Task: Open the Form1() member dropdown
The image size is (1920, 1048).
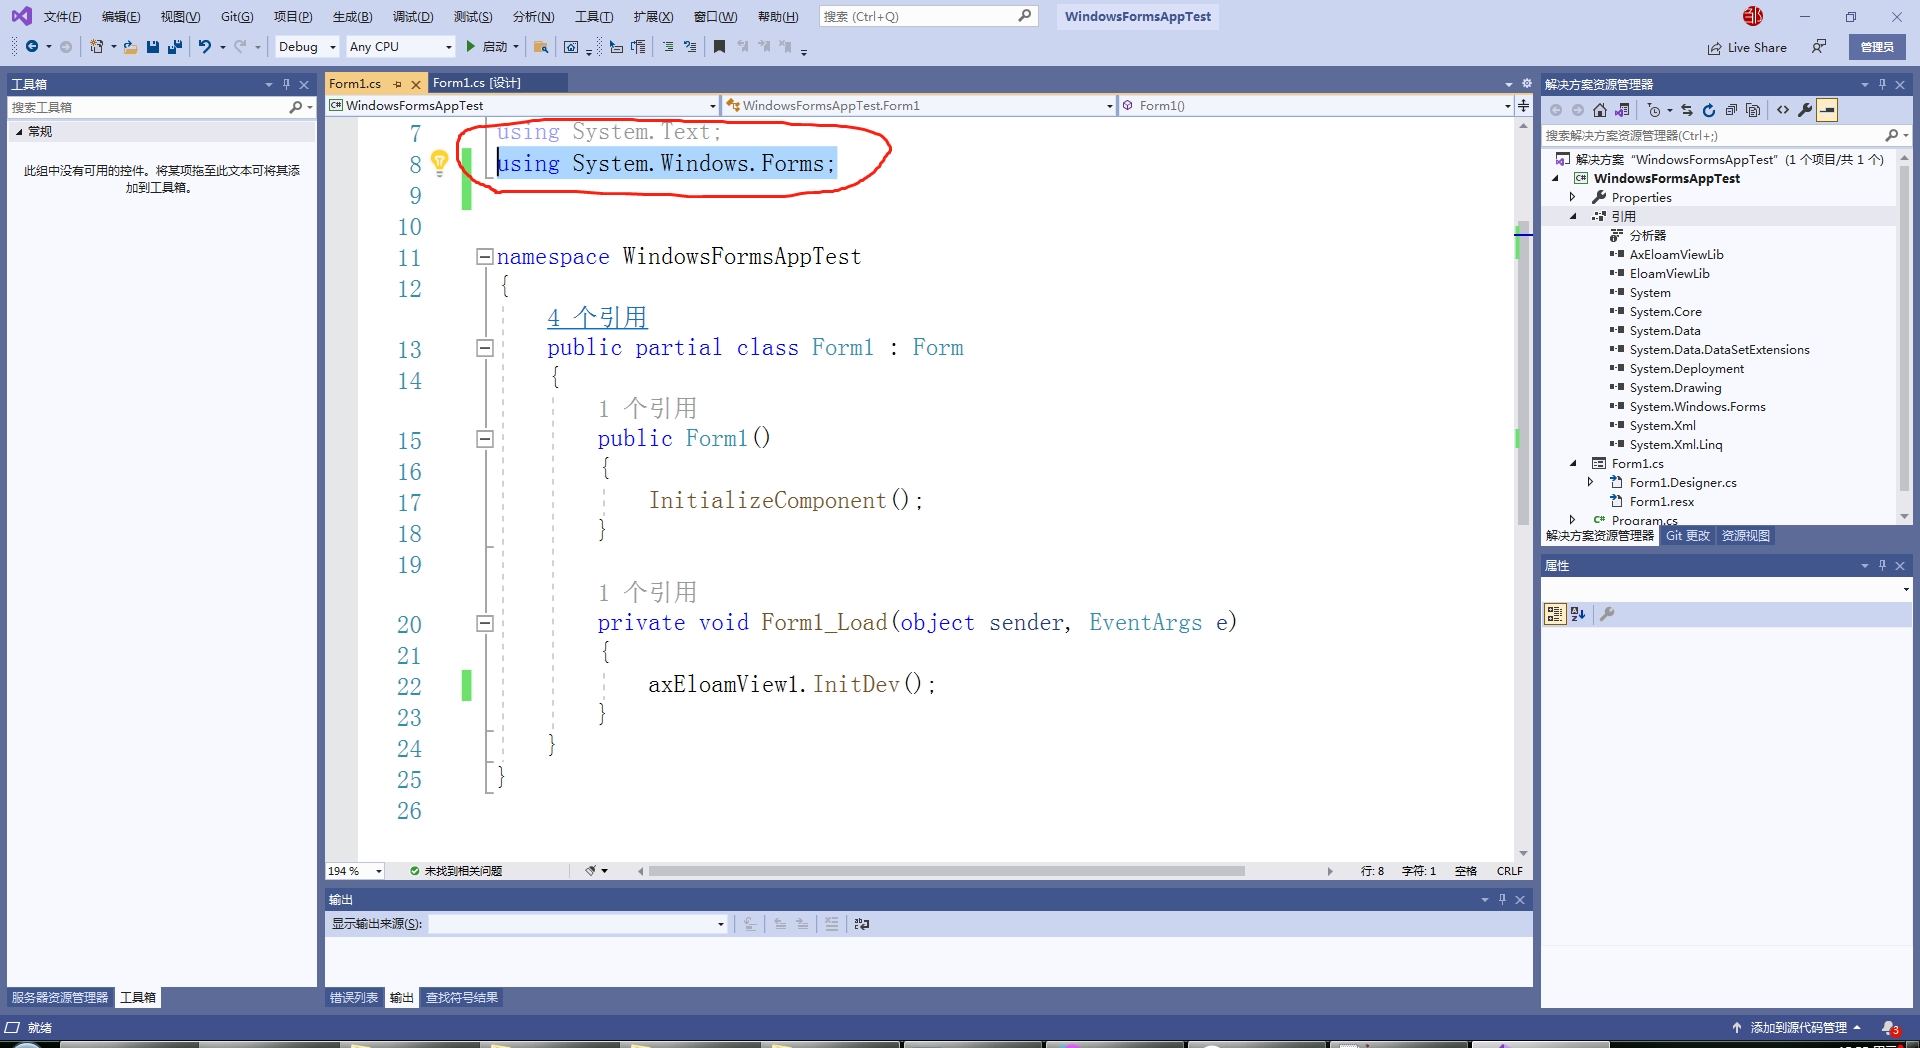Action: (x=1316, y=105)
